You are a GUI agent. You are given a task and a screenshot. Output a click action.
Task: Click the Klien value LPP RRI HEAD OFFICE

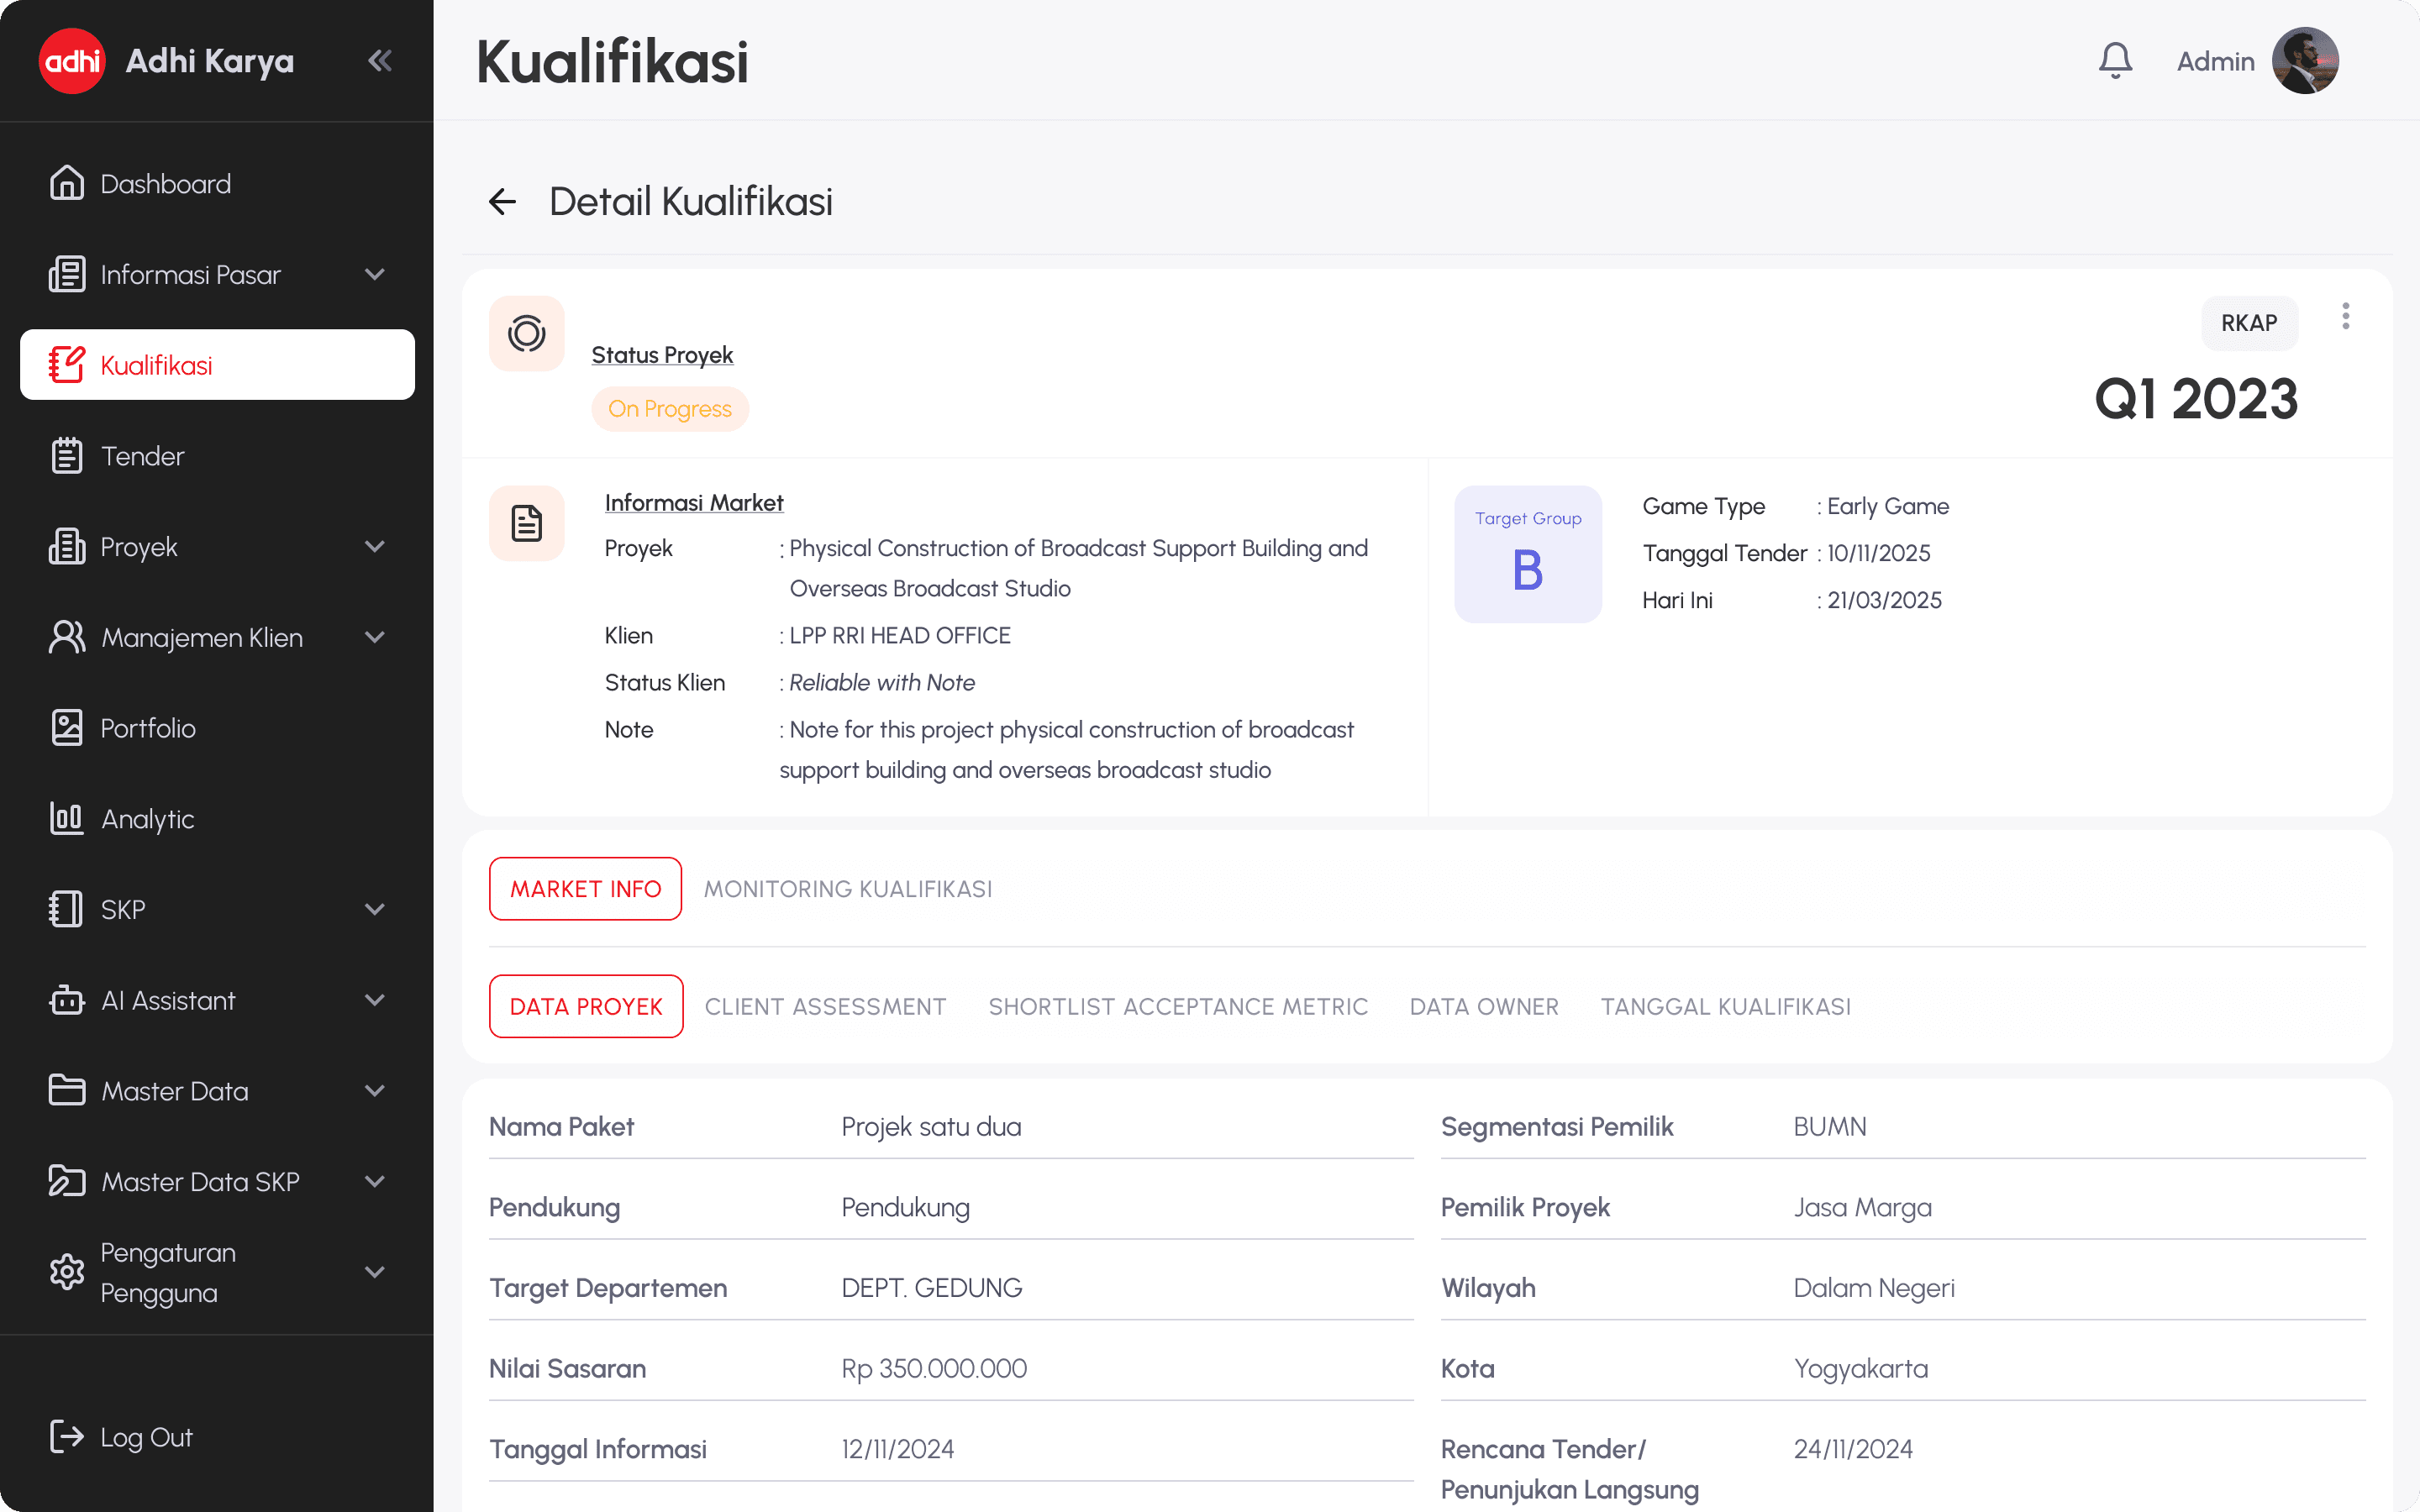click(x=900, y=635)
